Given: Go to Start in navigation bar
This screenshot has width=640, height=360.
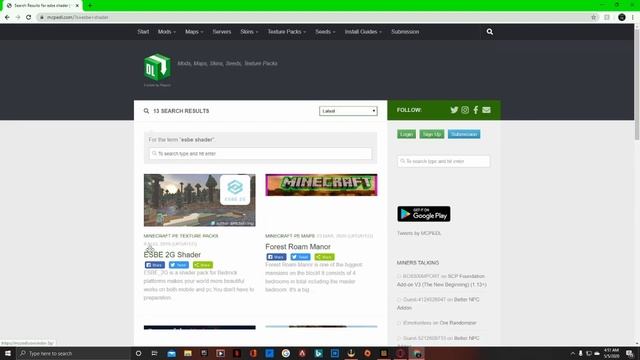Looking at the screenshot, I should click(x=143, y=32).
